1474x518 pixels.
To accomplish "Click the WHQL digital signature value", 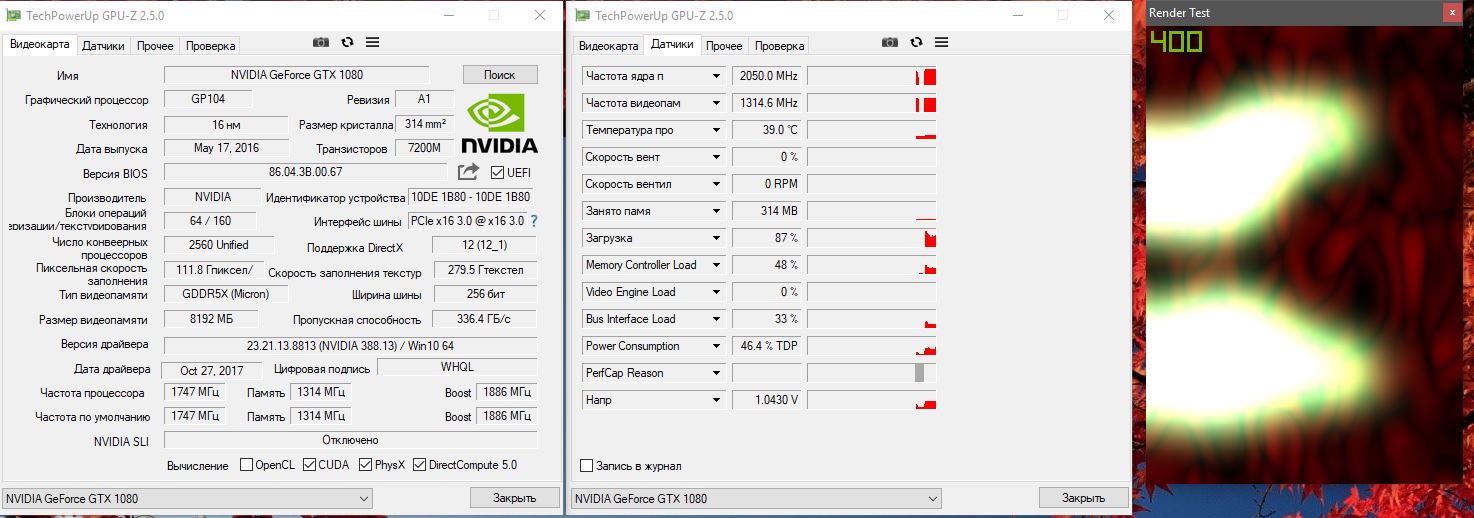I will [x=457, y=367].
